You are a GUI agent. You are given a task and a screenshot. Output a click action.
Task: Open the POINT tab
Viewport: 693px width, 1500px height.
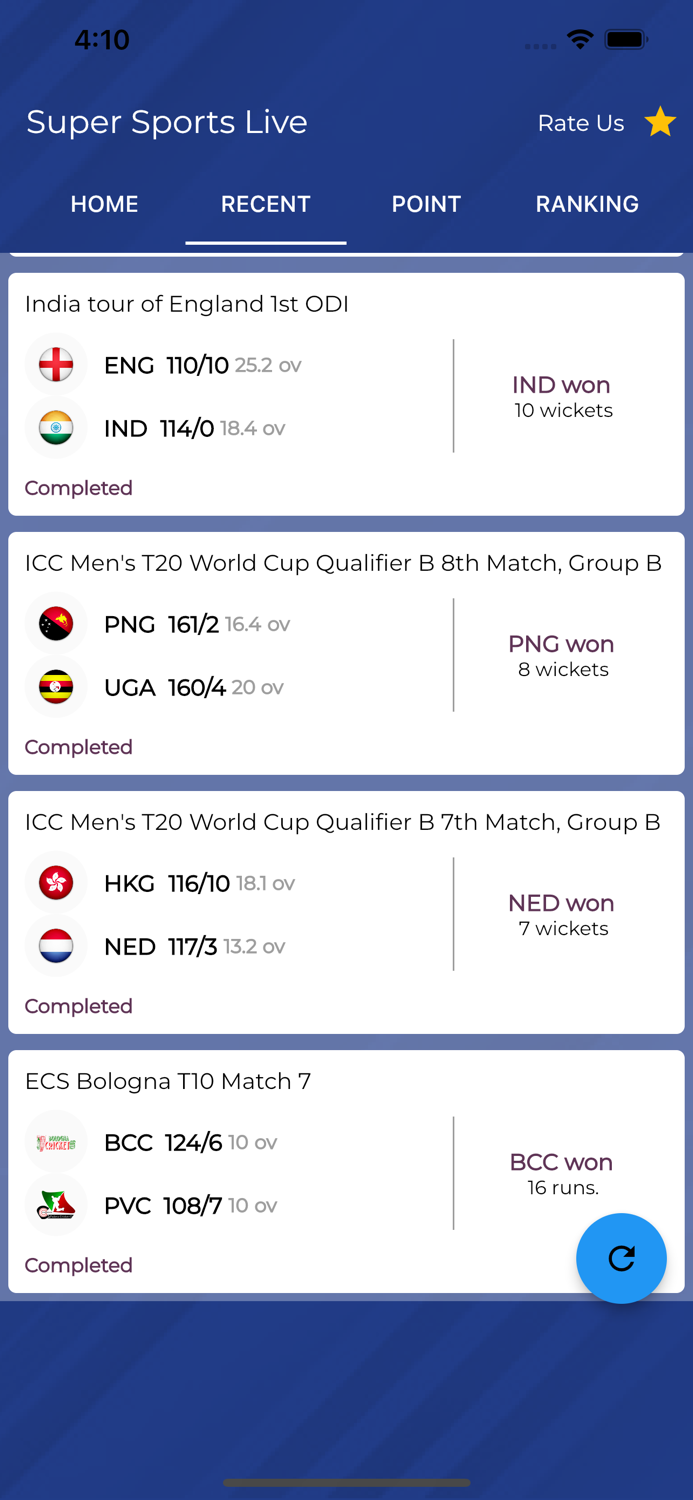pos(426,204)
